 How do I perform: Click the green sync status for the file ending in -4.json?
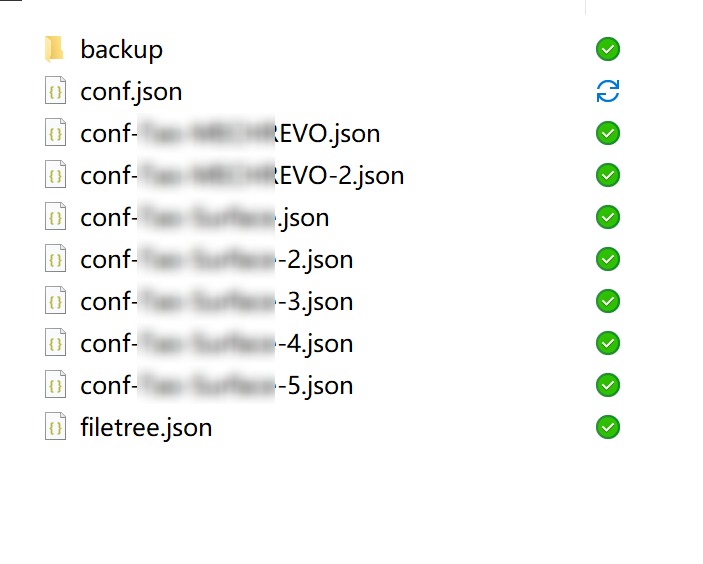pyautogui.click(x=608, y=343)
